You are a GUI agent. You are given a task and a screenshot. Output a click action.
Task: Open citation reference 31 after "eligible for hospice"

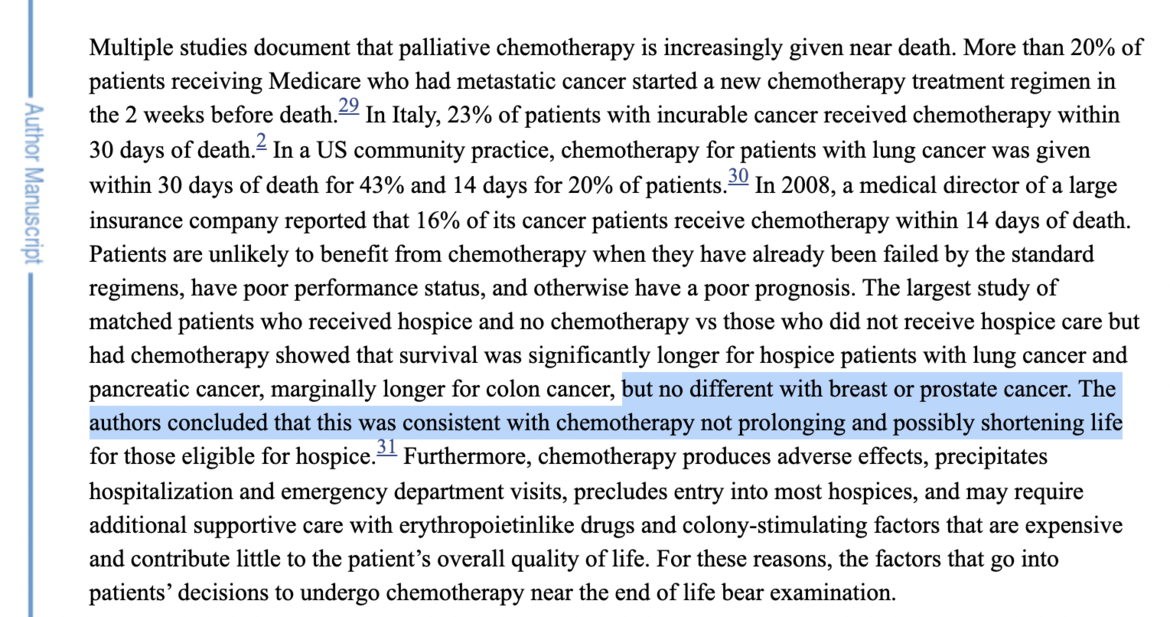(386, 450)
